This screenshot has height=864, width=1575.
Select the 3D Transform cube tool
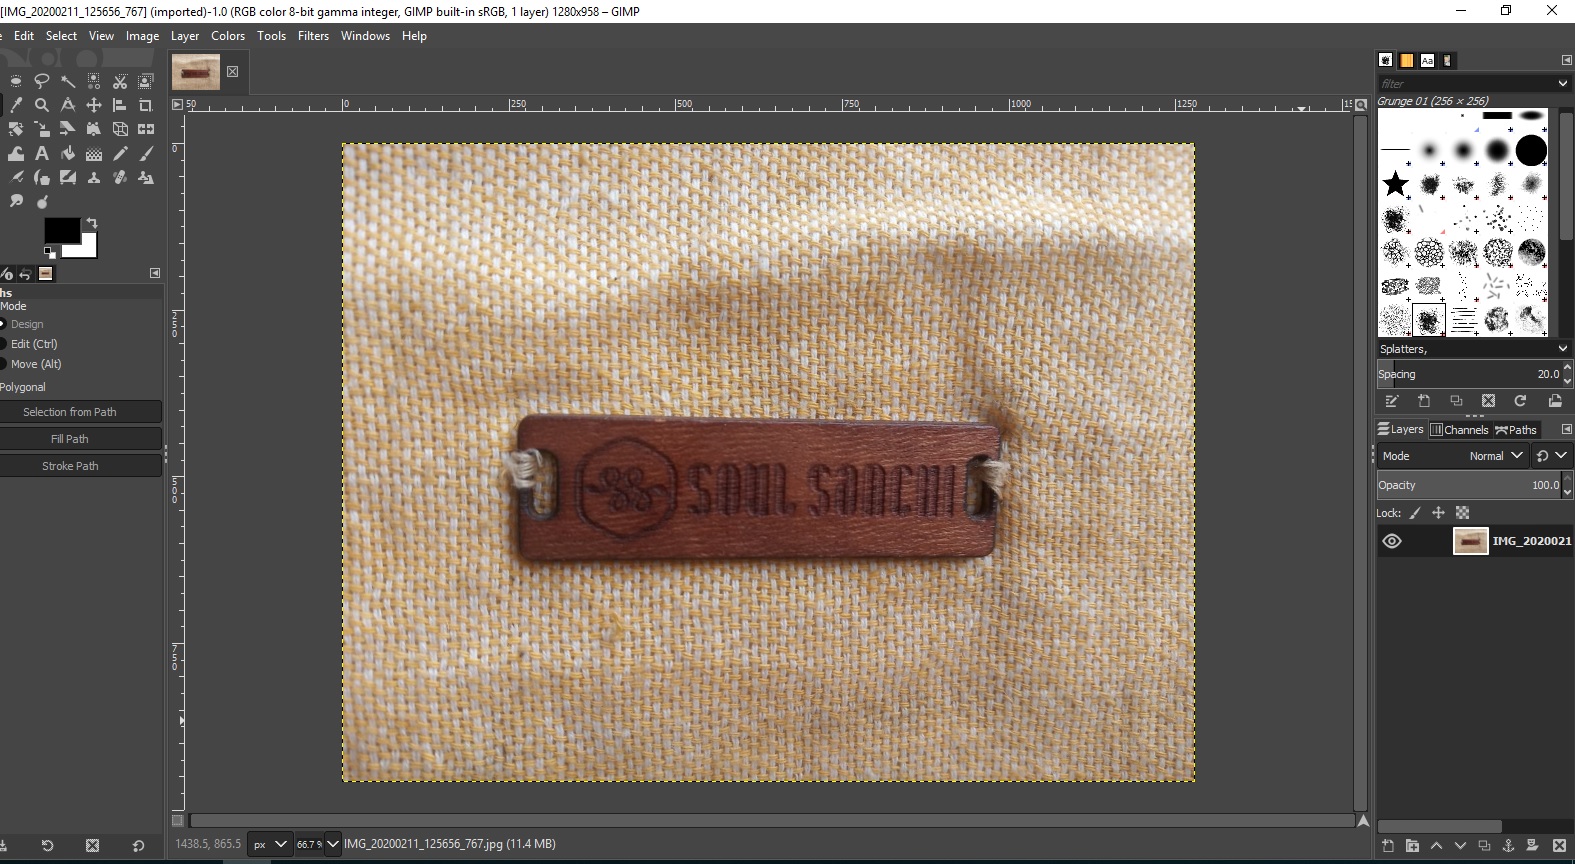click(120, 129)
